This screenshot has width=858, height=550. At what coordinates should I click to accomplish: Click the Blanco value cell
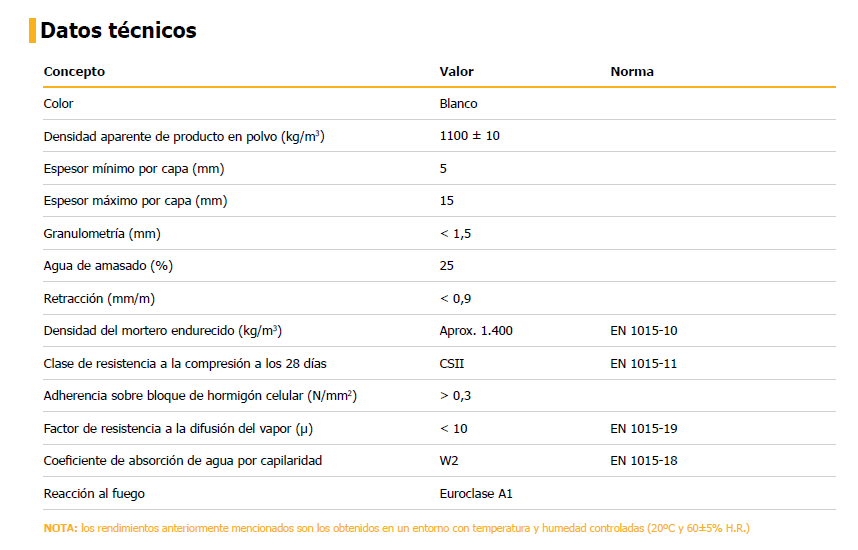tap(458, 103)
